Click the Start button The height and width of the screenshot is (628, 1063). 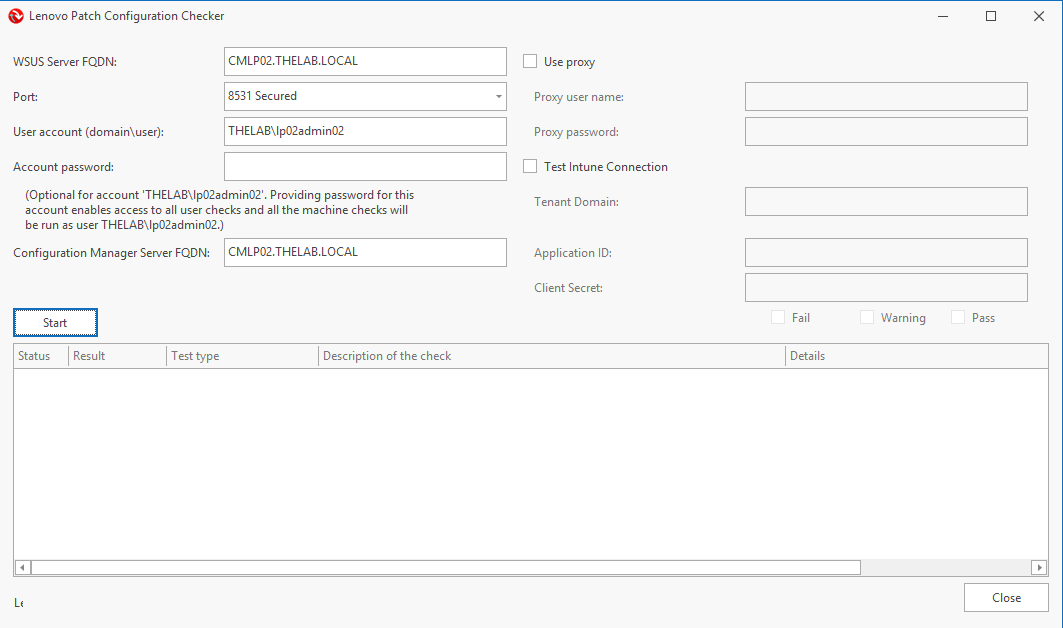click(x=55, y=323)
